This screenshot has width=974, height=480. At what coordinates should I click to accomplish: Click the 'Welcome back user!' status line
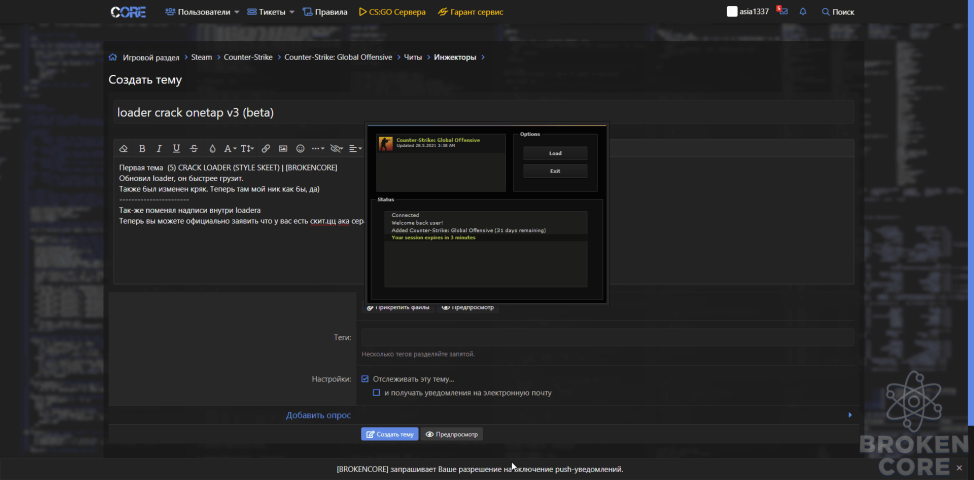(x=417, y=222)
